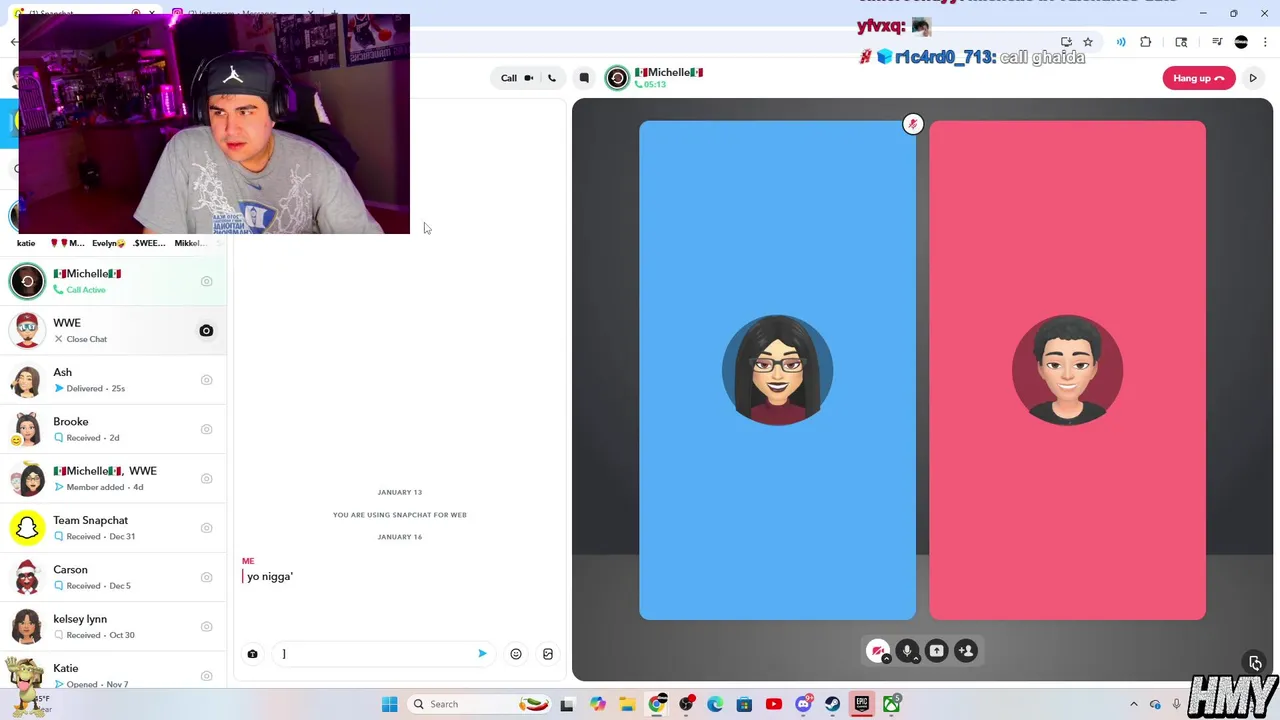Click the rotate screen icon at the call's corner

coord(1255,663)
